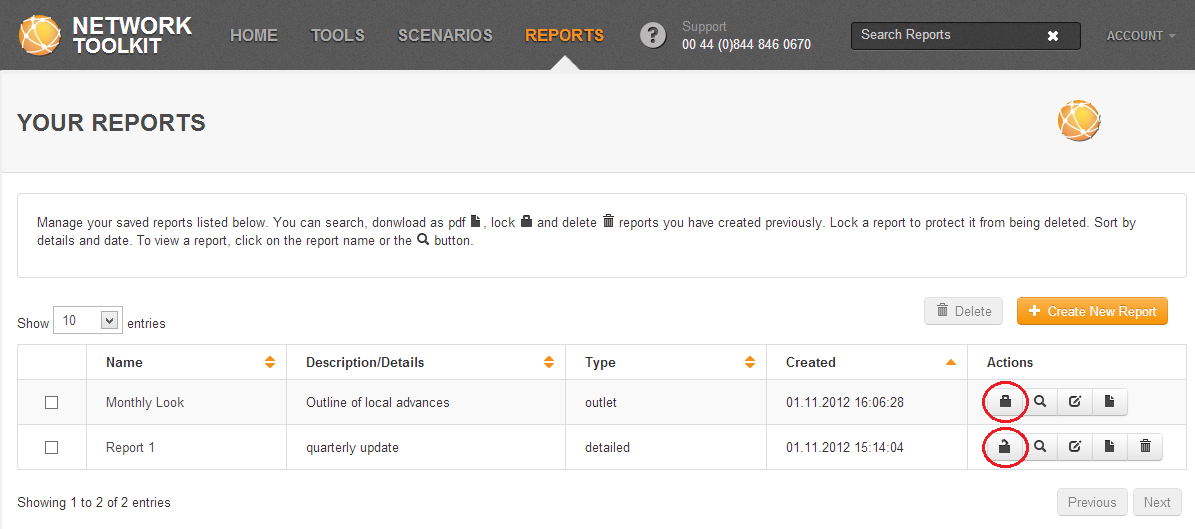Click the unlock icon for Report 1
Image resolution: width=1195 pixels, height=529 pixels.
click(x=1005, y=447)
